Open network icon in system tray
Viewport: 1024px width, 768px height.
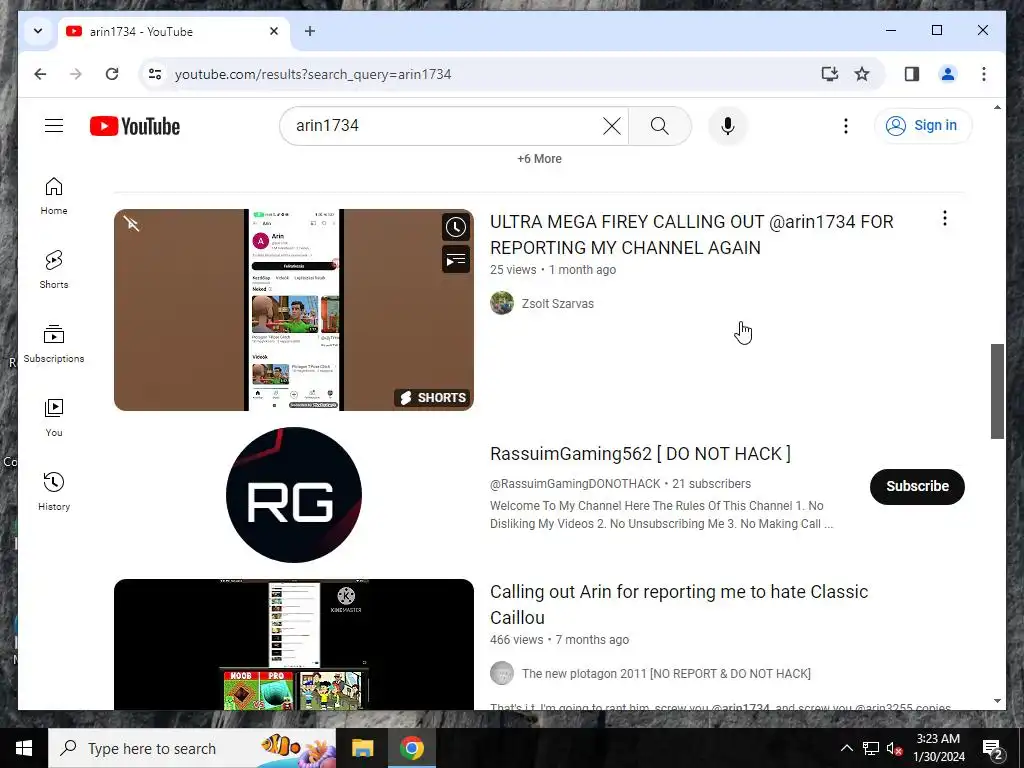click(x=871, y=748)
